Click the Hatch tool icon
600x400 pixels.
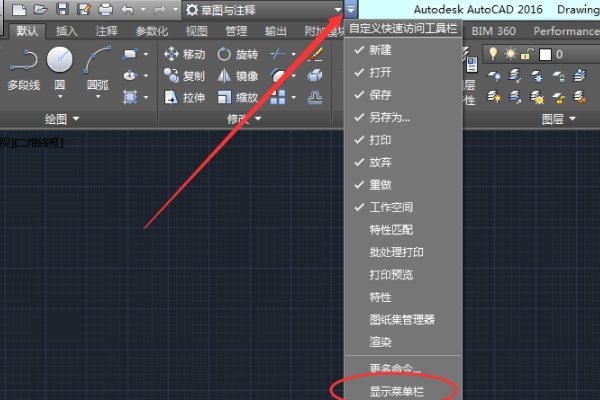pyautogui.click(x=130, y=97)
